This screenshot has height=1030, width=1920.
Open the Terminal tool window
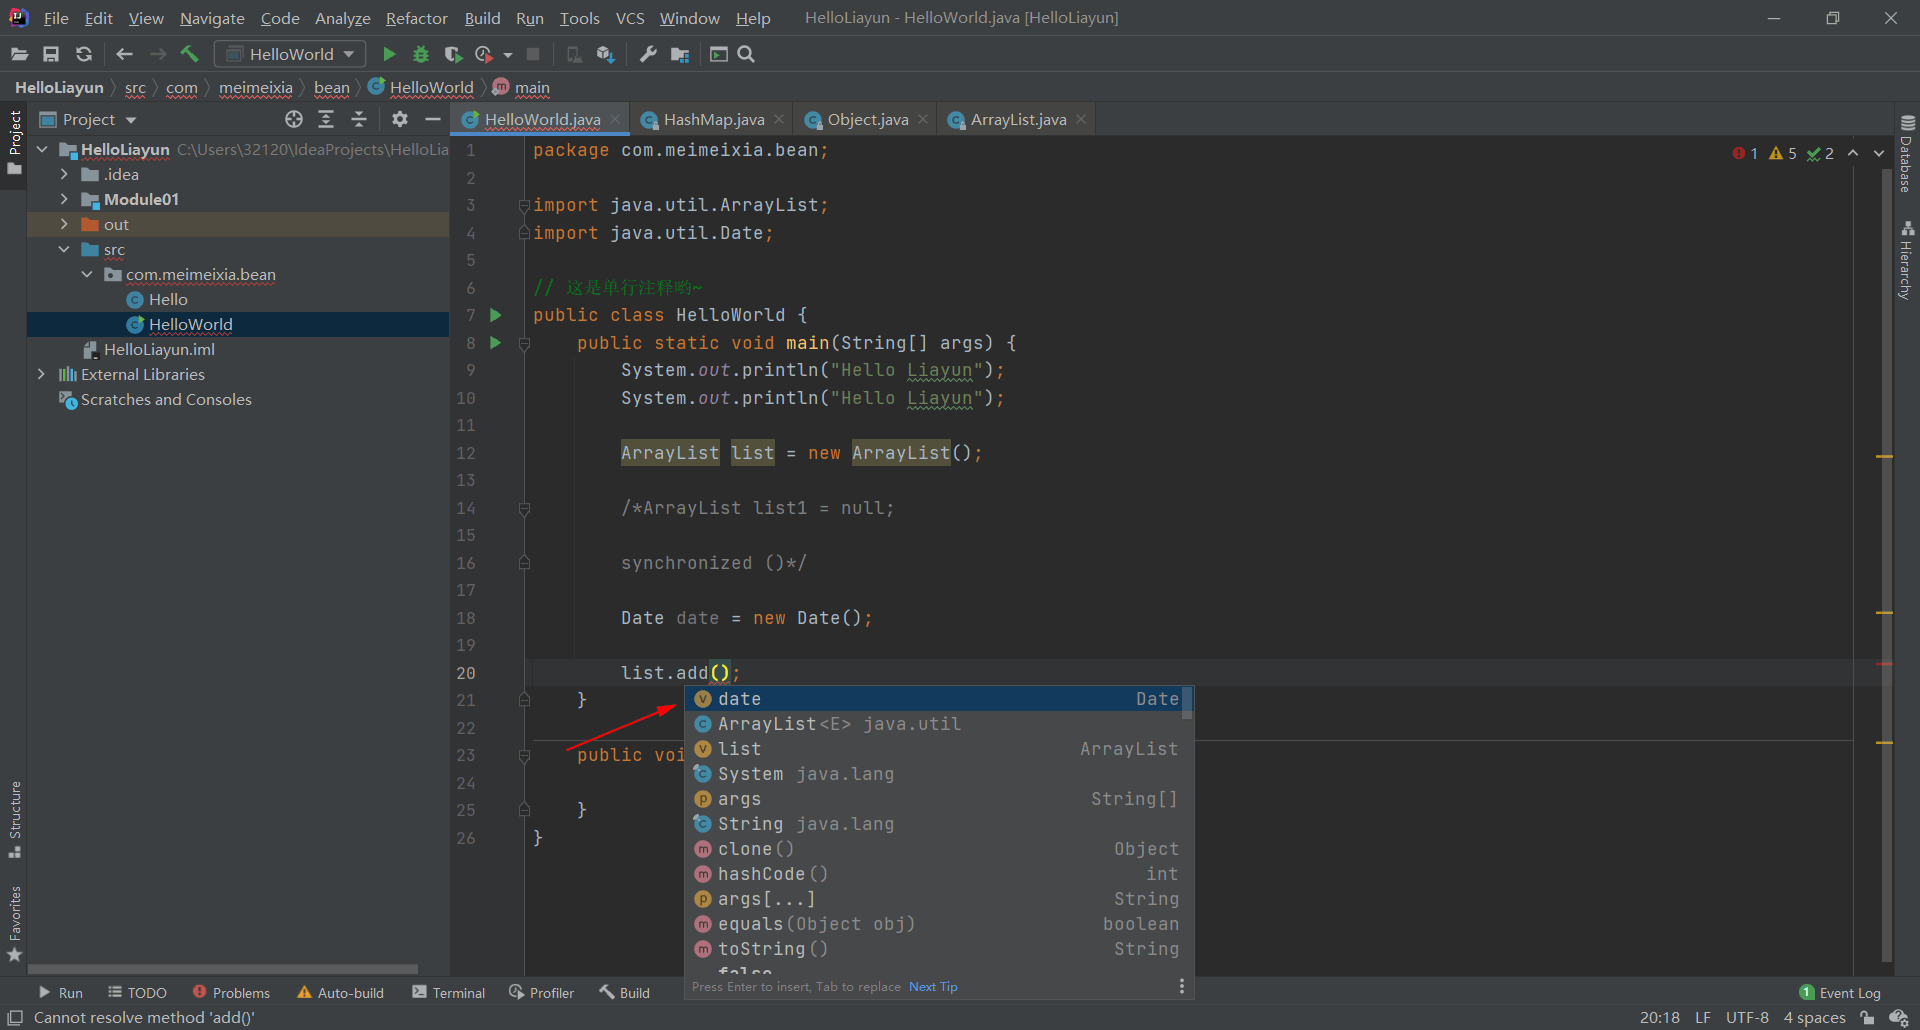449,993
